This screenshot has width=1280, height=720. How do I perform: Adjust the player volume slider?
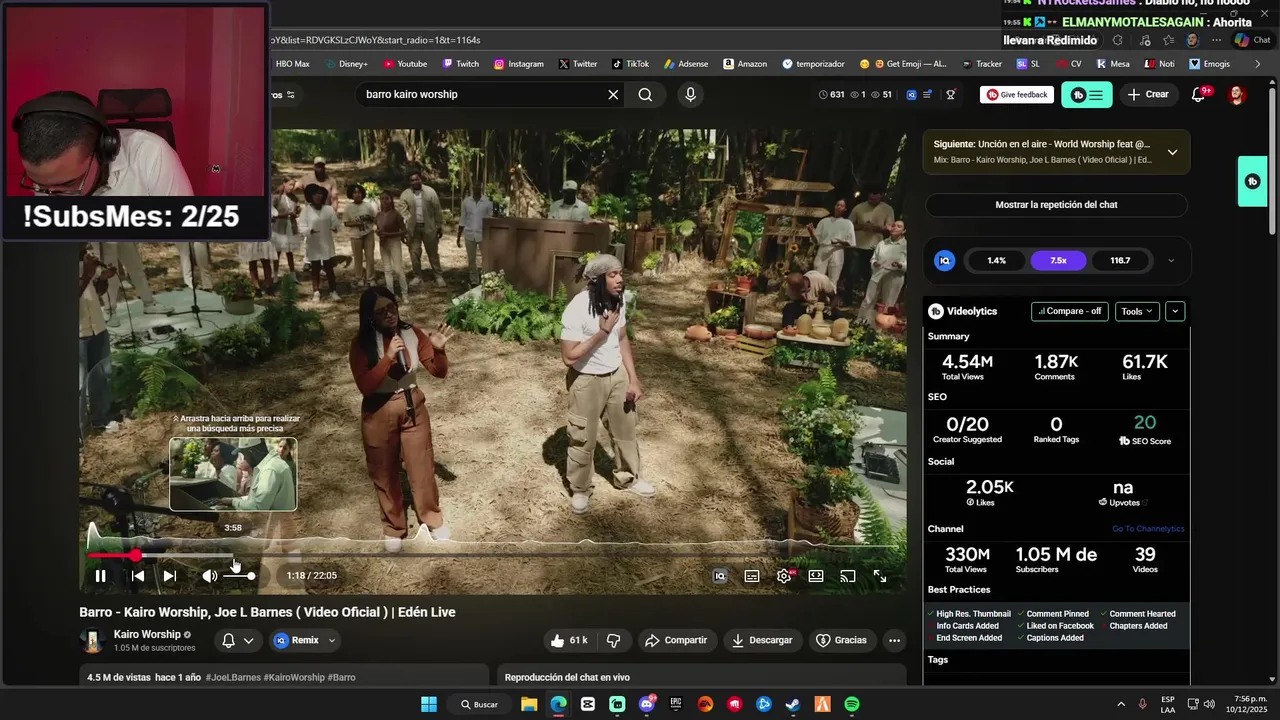tap(239, 576)
